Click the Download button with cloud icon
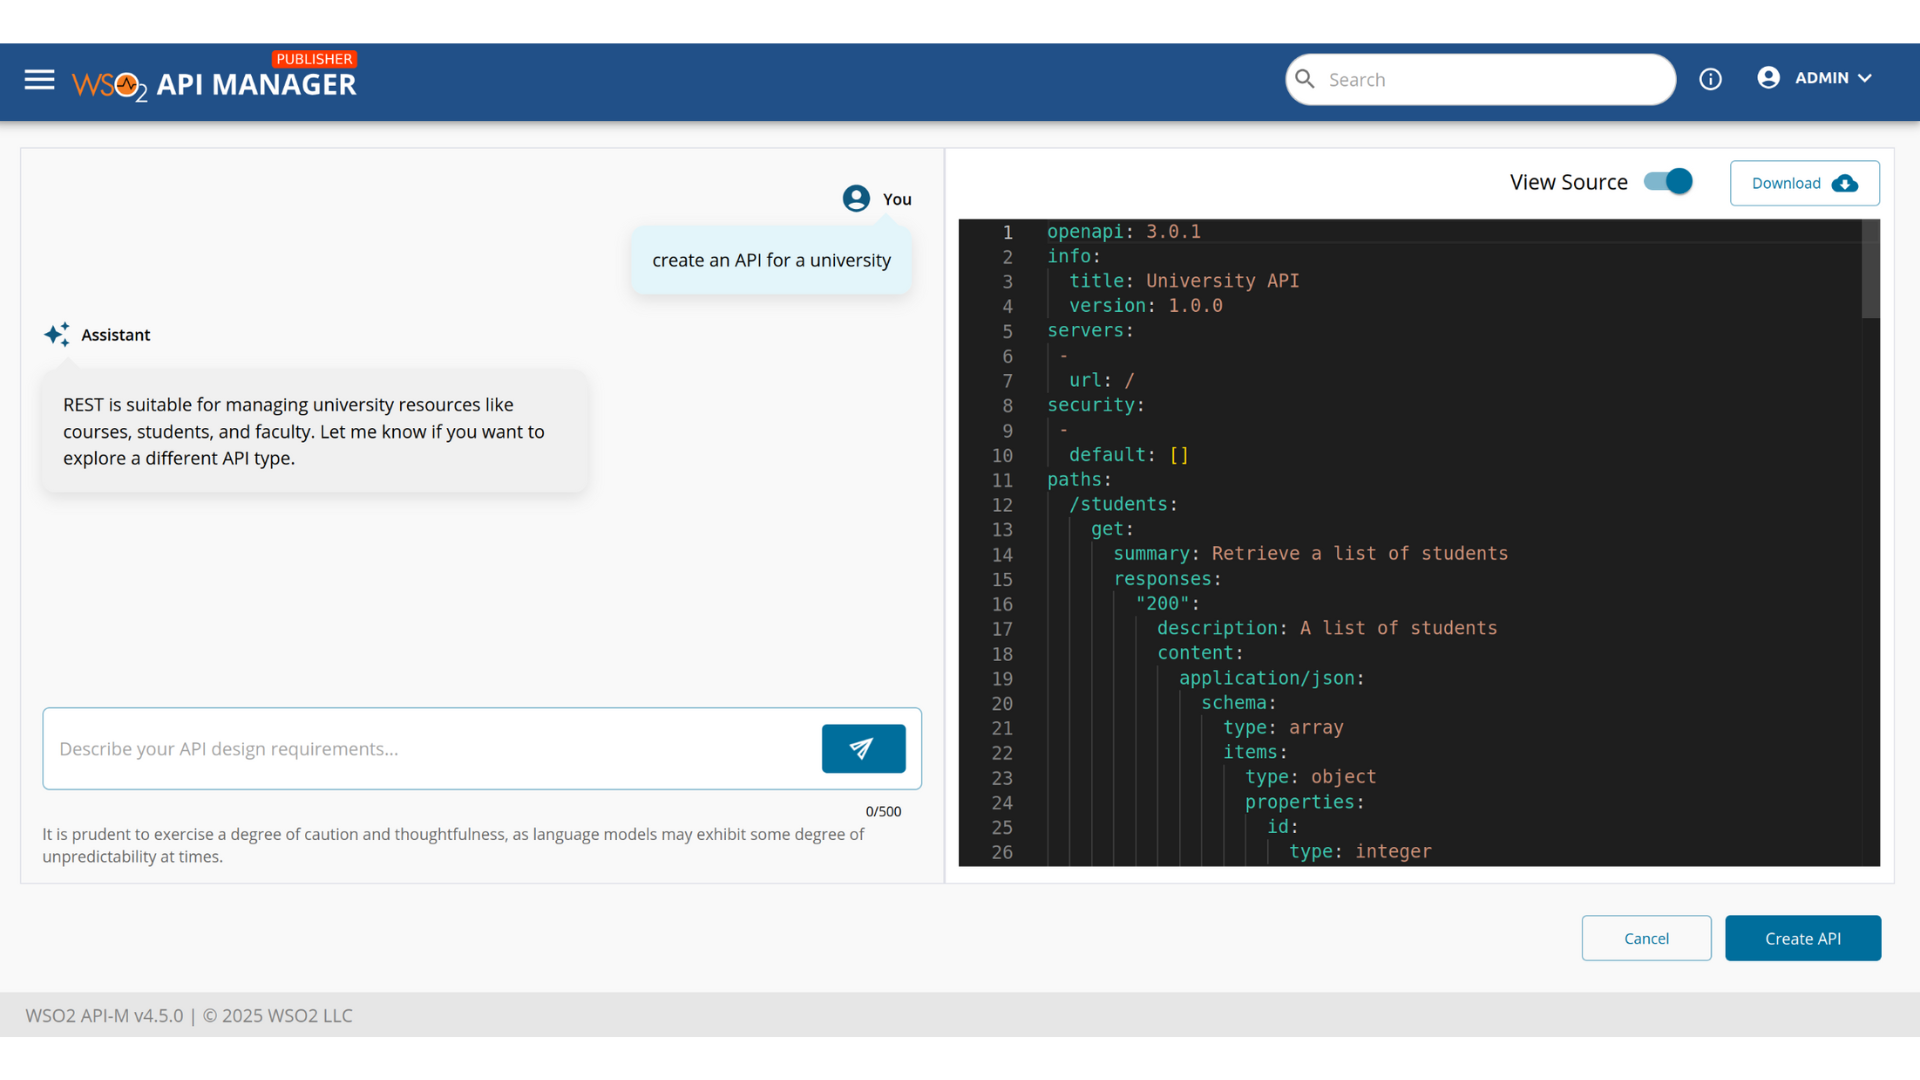1920x1080 pixels. [1804, 183]
